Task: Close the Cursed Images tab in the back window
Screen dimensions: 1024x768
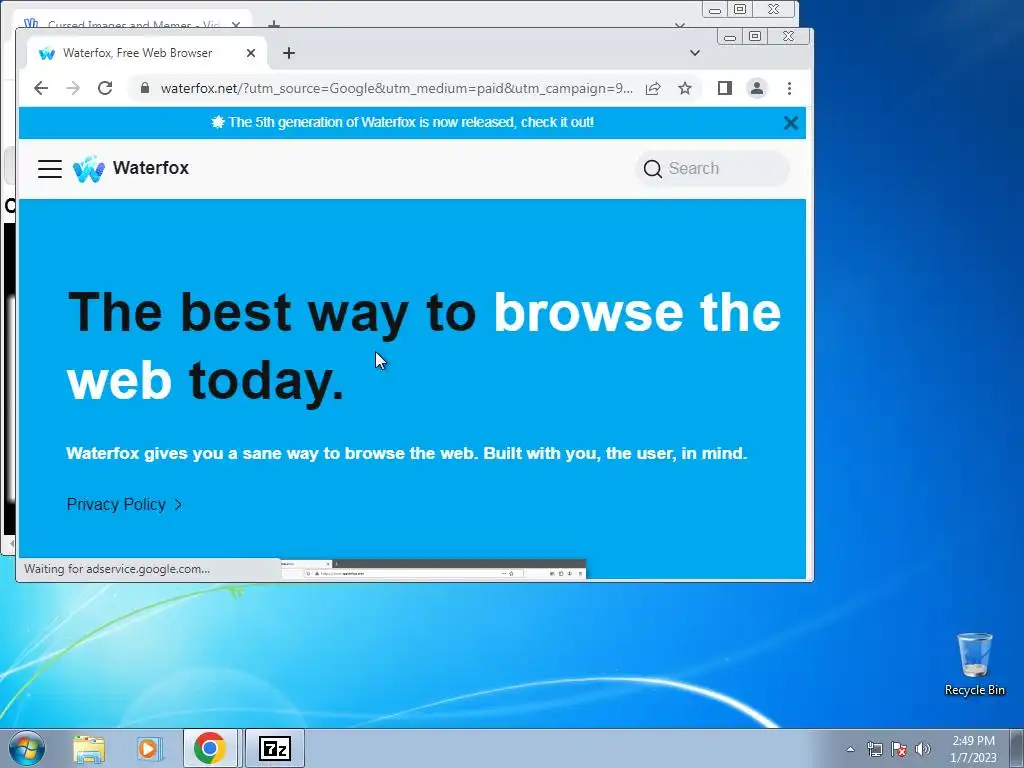Action: coord(236,25)
